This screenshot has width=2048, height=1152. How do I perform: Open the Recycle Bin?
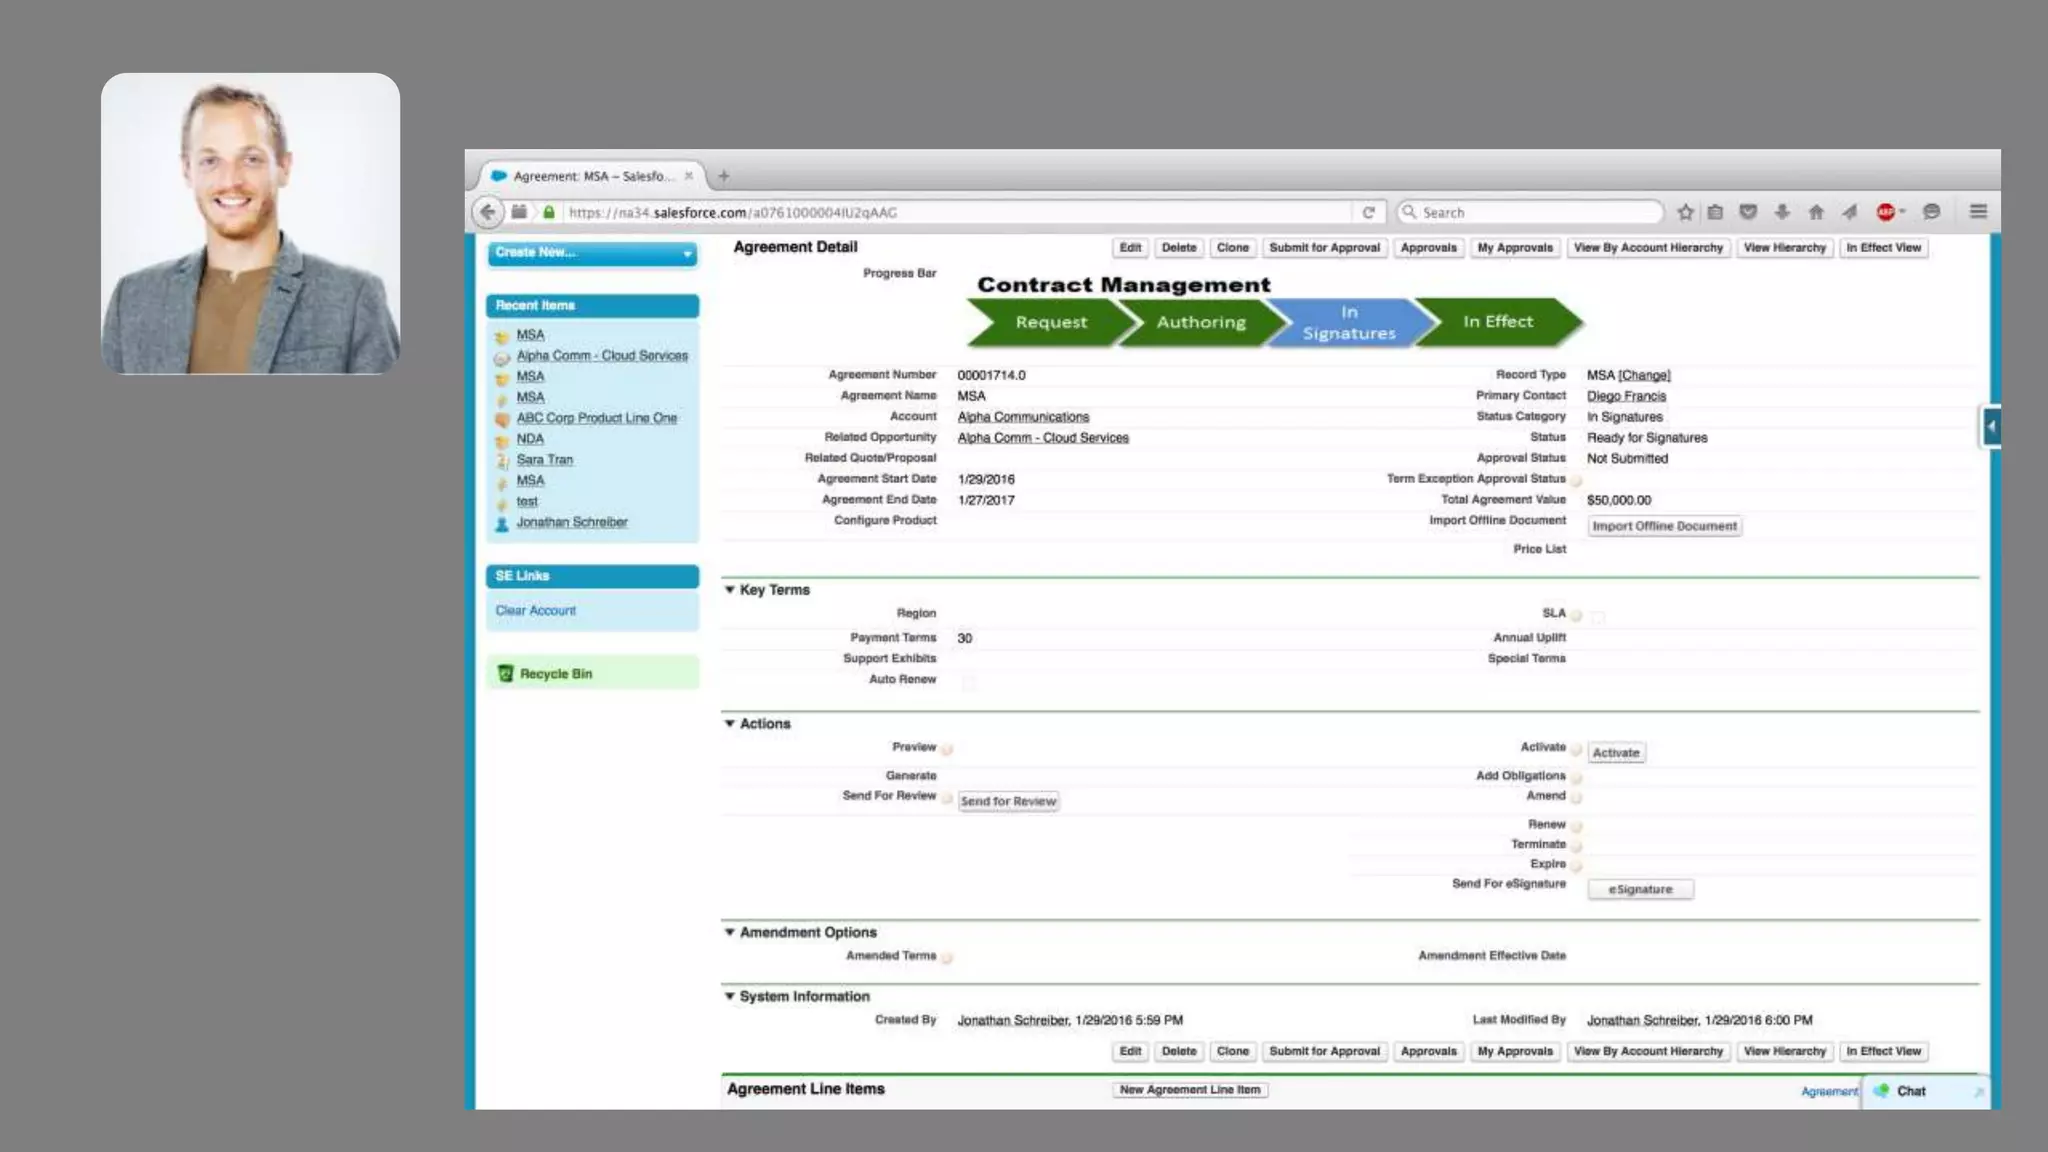tap(556, 674)
